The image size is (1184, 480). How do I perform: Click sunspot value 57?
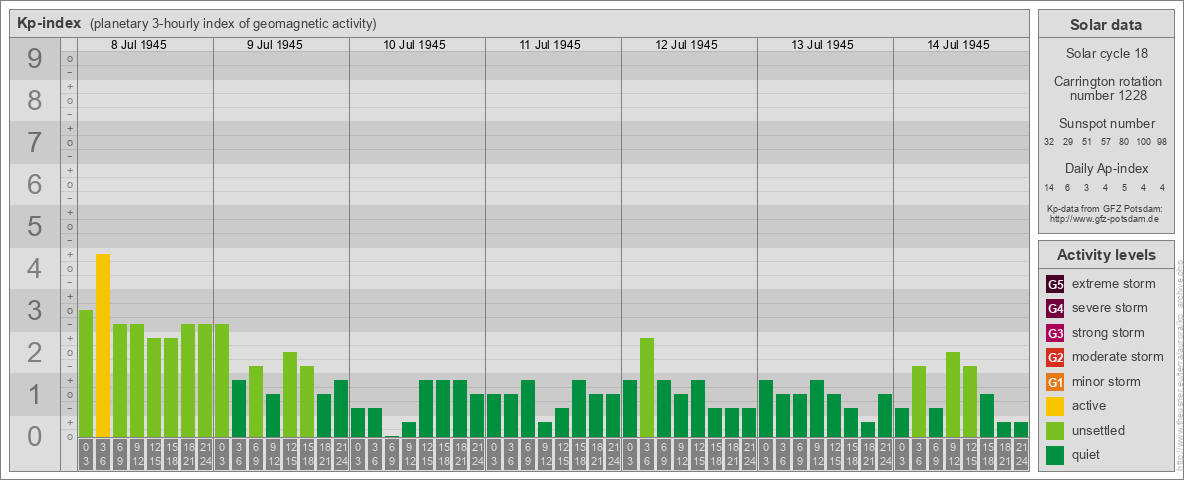click(1105, 142)
